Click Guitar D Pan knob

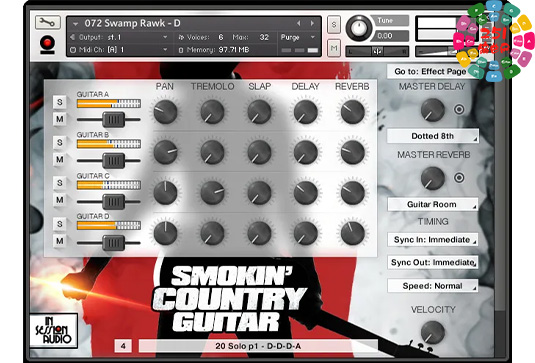click(165, 233)
